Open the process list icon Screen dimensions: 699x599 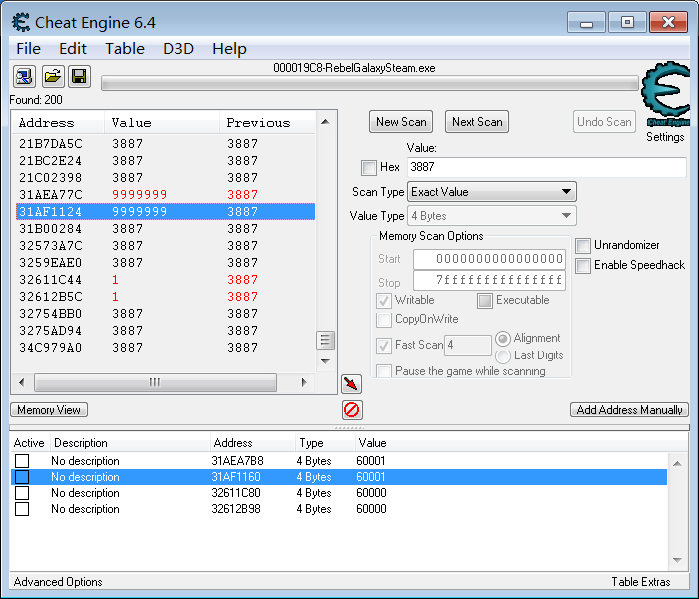(24, 77)
